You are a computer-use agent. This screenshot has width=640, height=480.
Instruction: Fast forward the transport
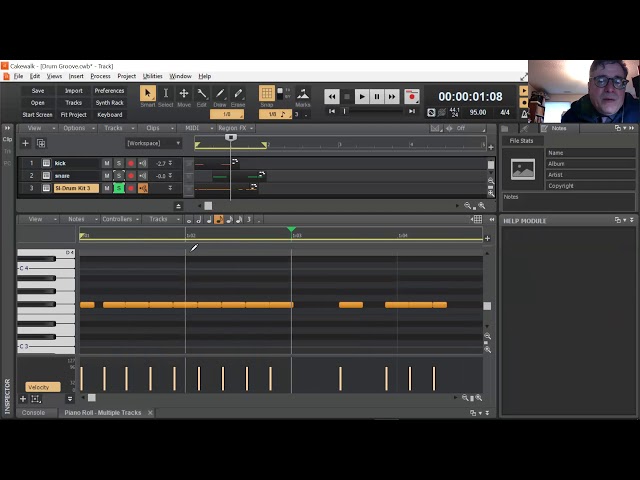click(x=392, y=97)
